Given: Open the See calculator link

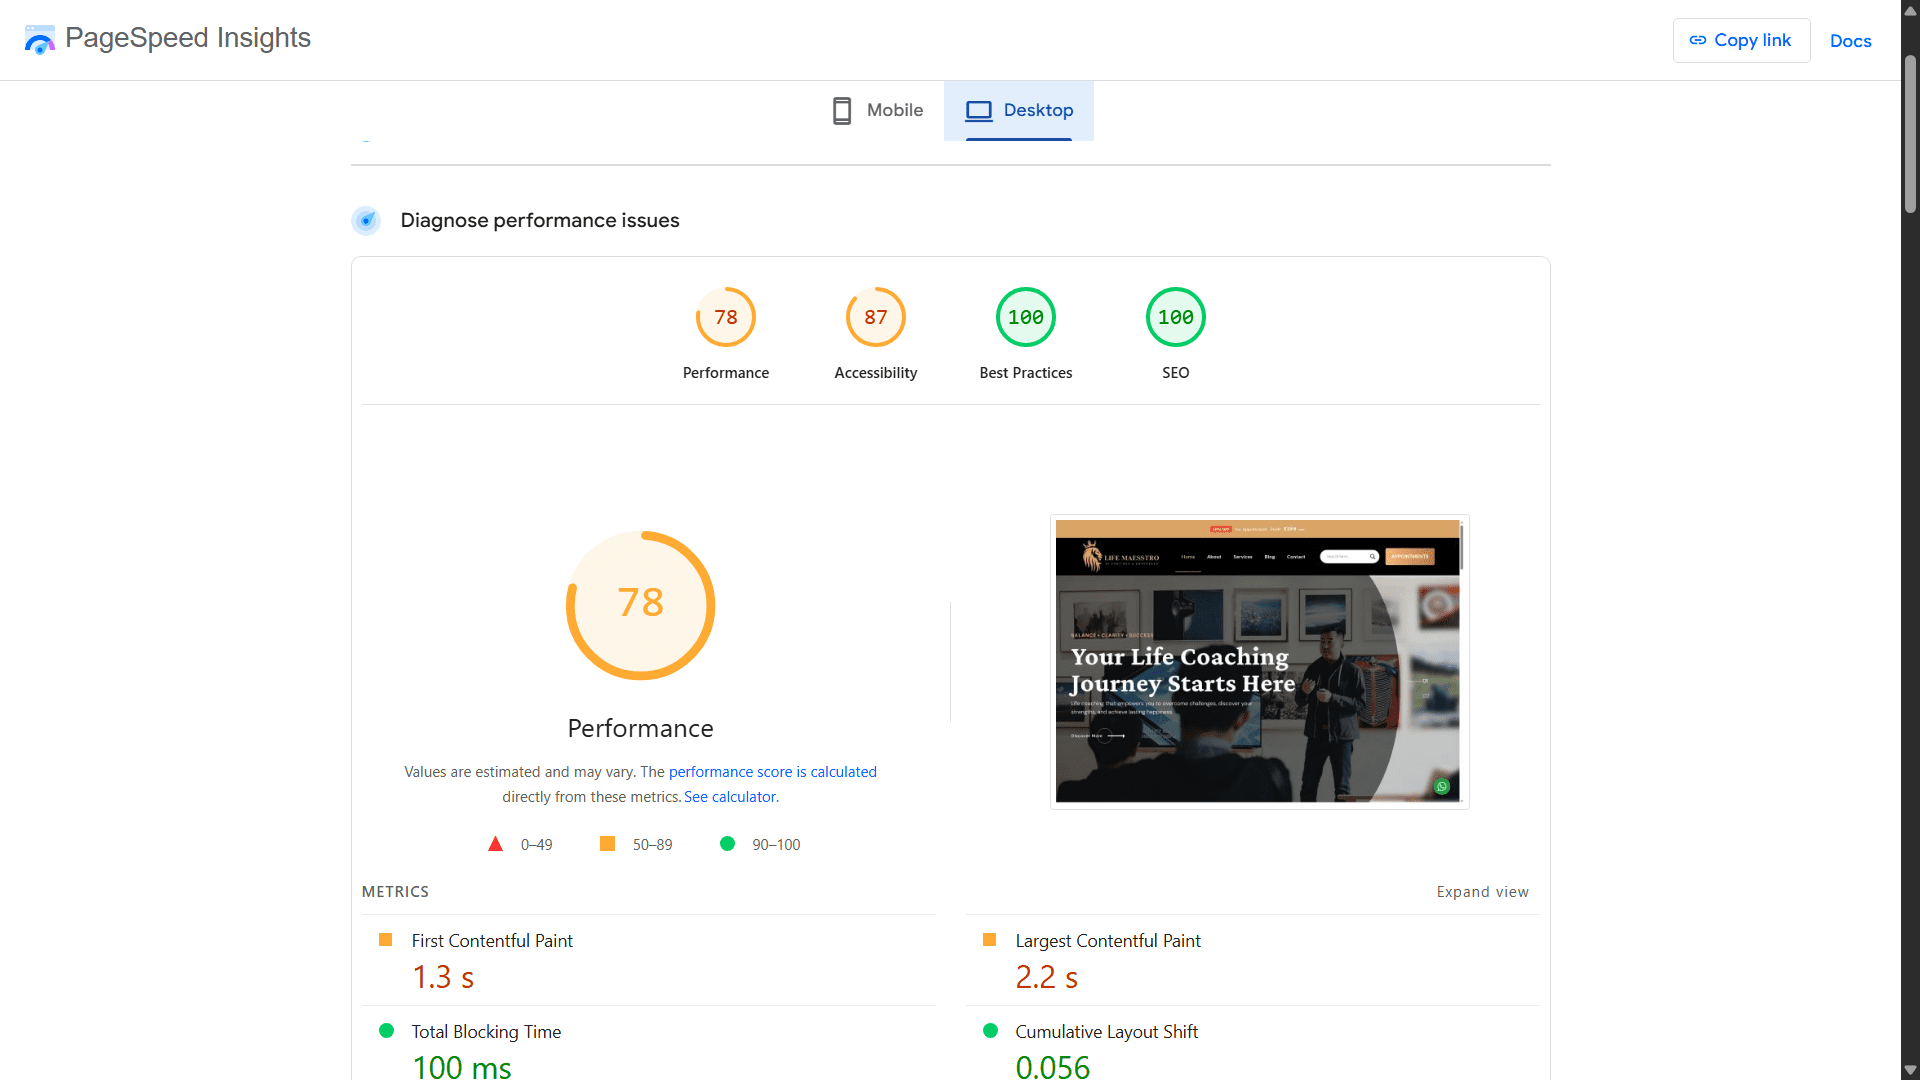Looking at the screenshot, I should point(730,797).
